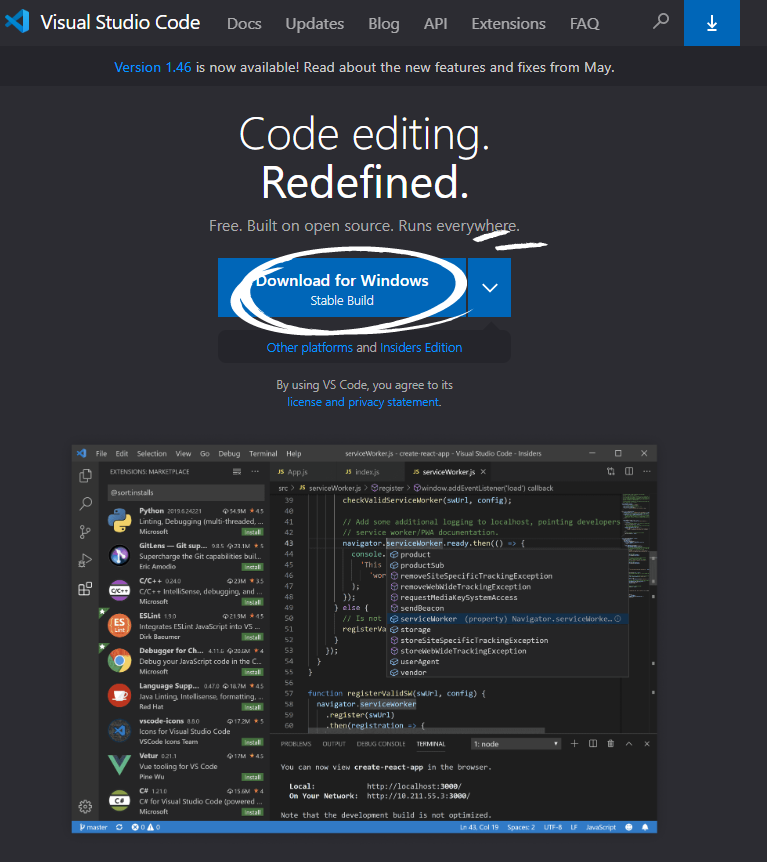Click the notifications bell in status bar
The image size is (767, 862).
point(645,827)
